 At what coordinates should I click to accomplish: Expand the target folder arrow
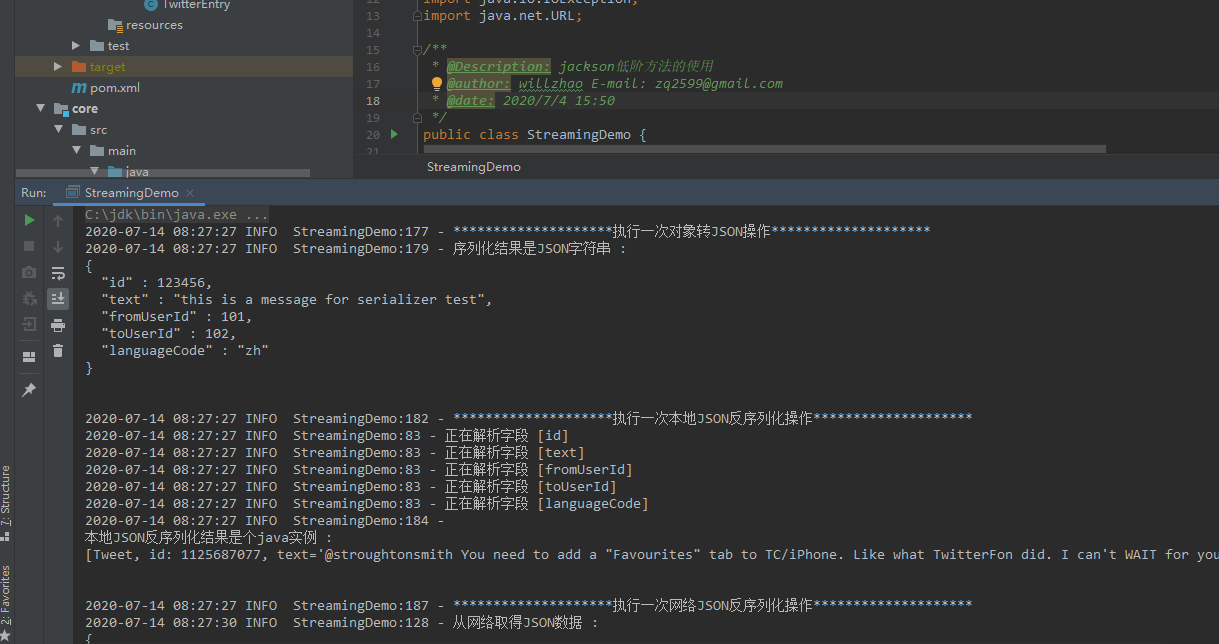(x=58, y=67)
